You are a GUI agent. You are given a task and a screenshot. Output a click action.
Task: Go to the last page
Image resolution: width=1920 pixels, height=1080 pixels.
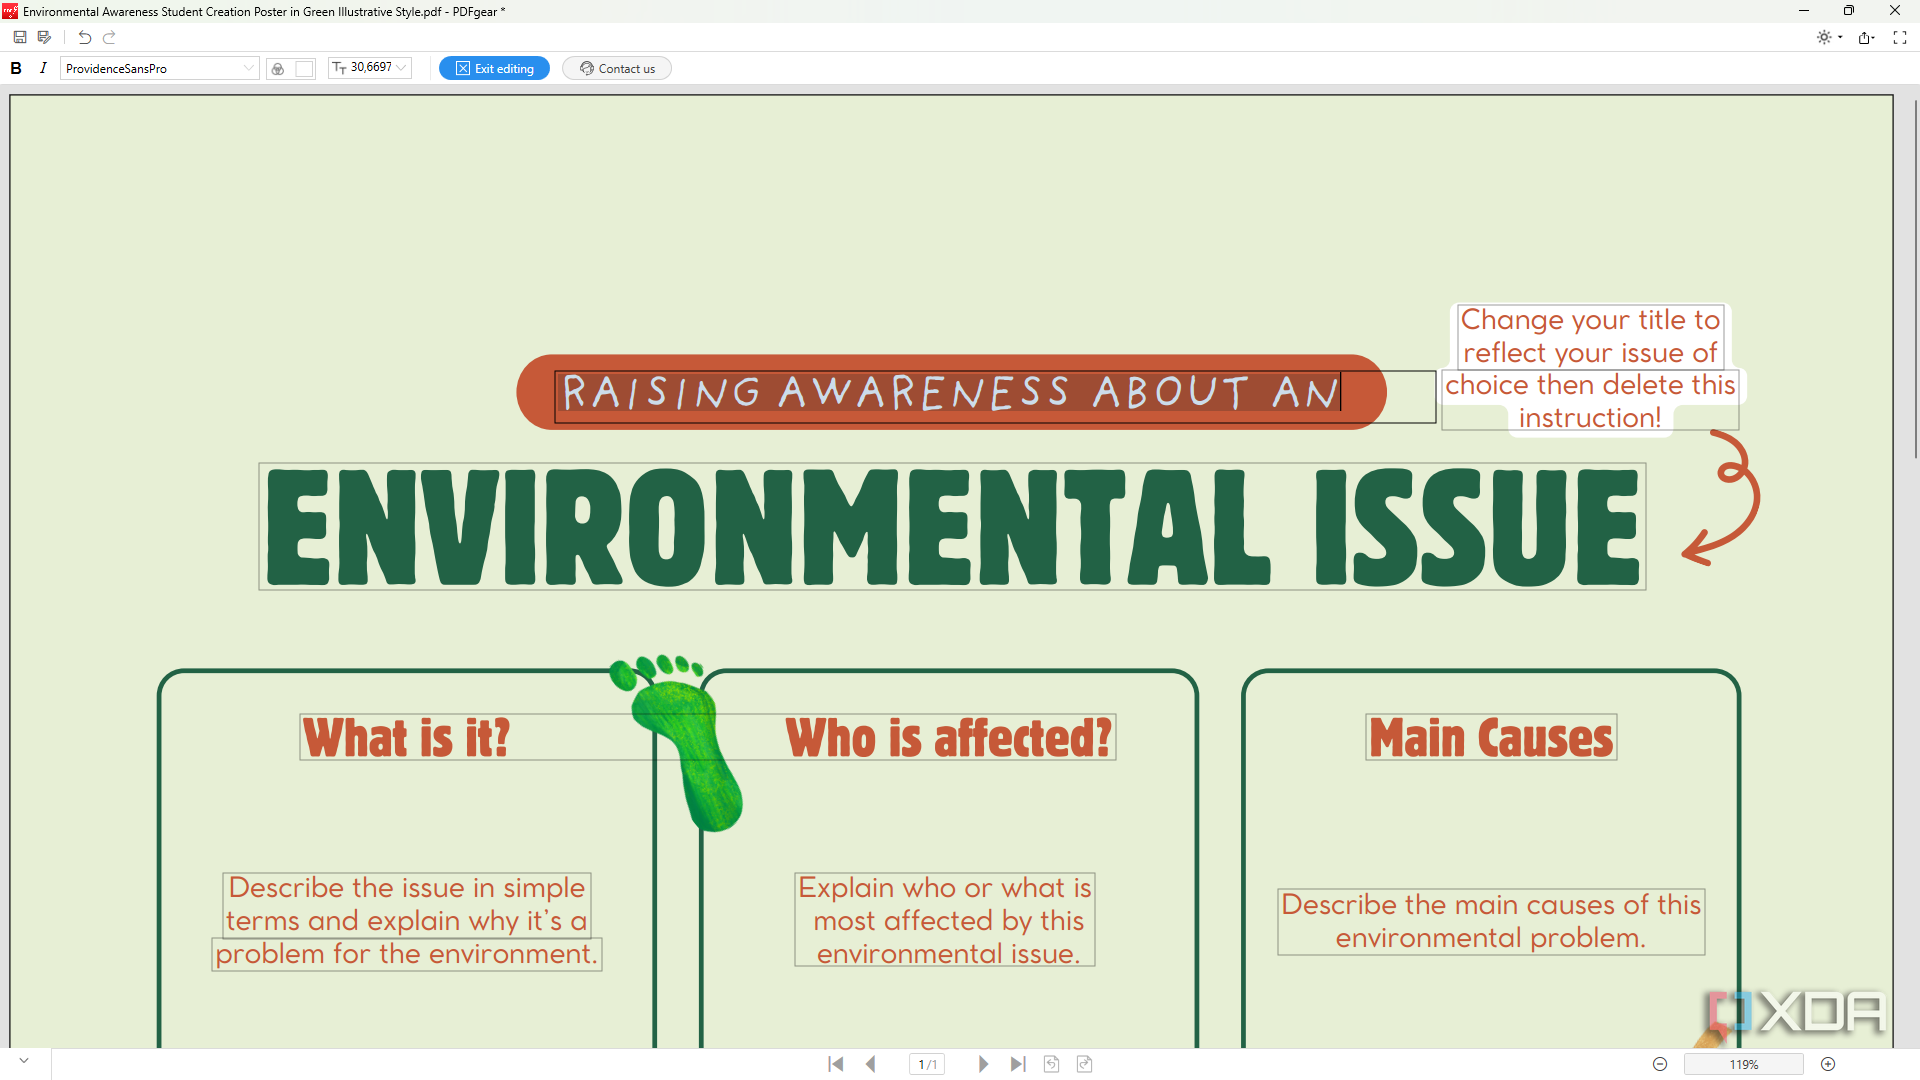click(1018, 1064)
